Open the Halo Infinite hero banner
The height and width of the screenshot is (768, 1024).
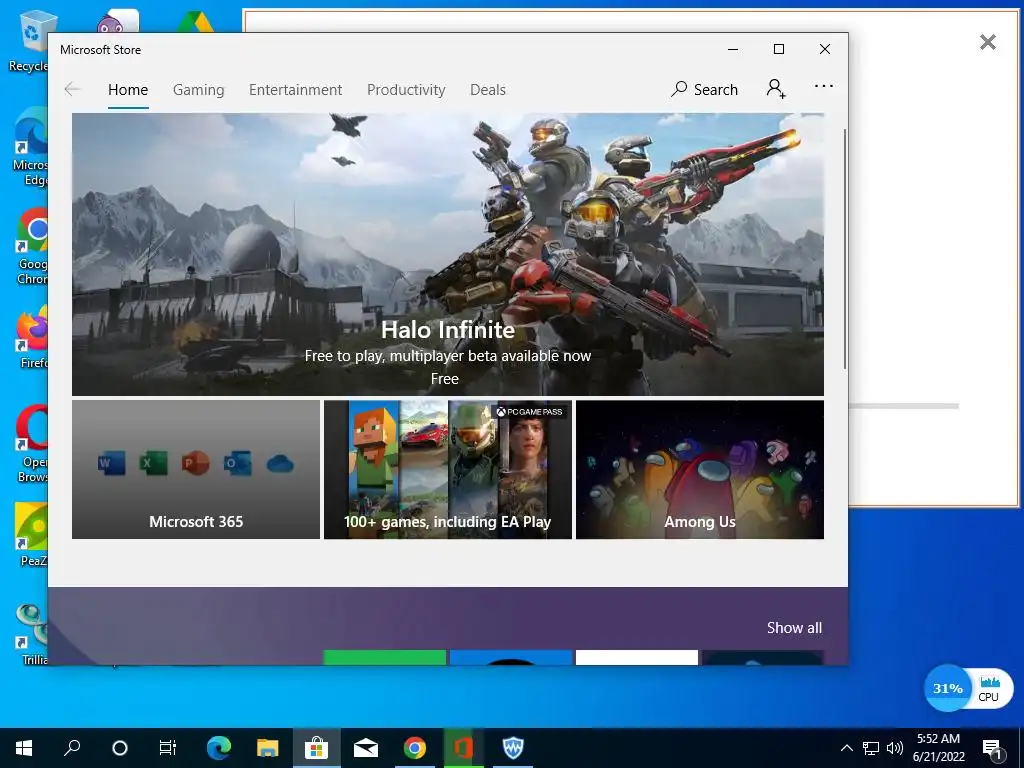[x=448, y=255]
